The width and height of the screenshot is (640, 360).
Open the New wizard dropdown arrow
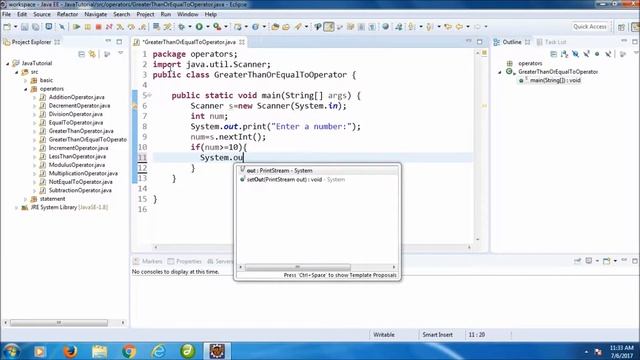(x=16, y=27)
